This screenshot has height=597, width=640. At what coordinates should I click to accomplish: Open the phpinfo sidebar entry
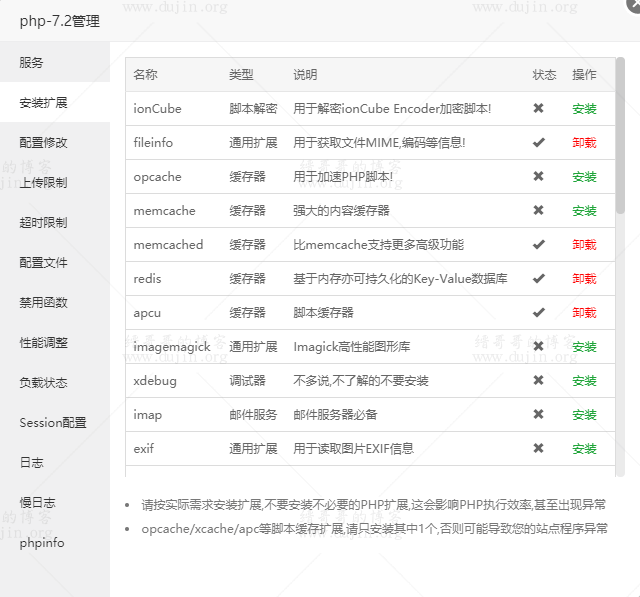pyautogui.click(x=42, y=542)
